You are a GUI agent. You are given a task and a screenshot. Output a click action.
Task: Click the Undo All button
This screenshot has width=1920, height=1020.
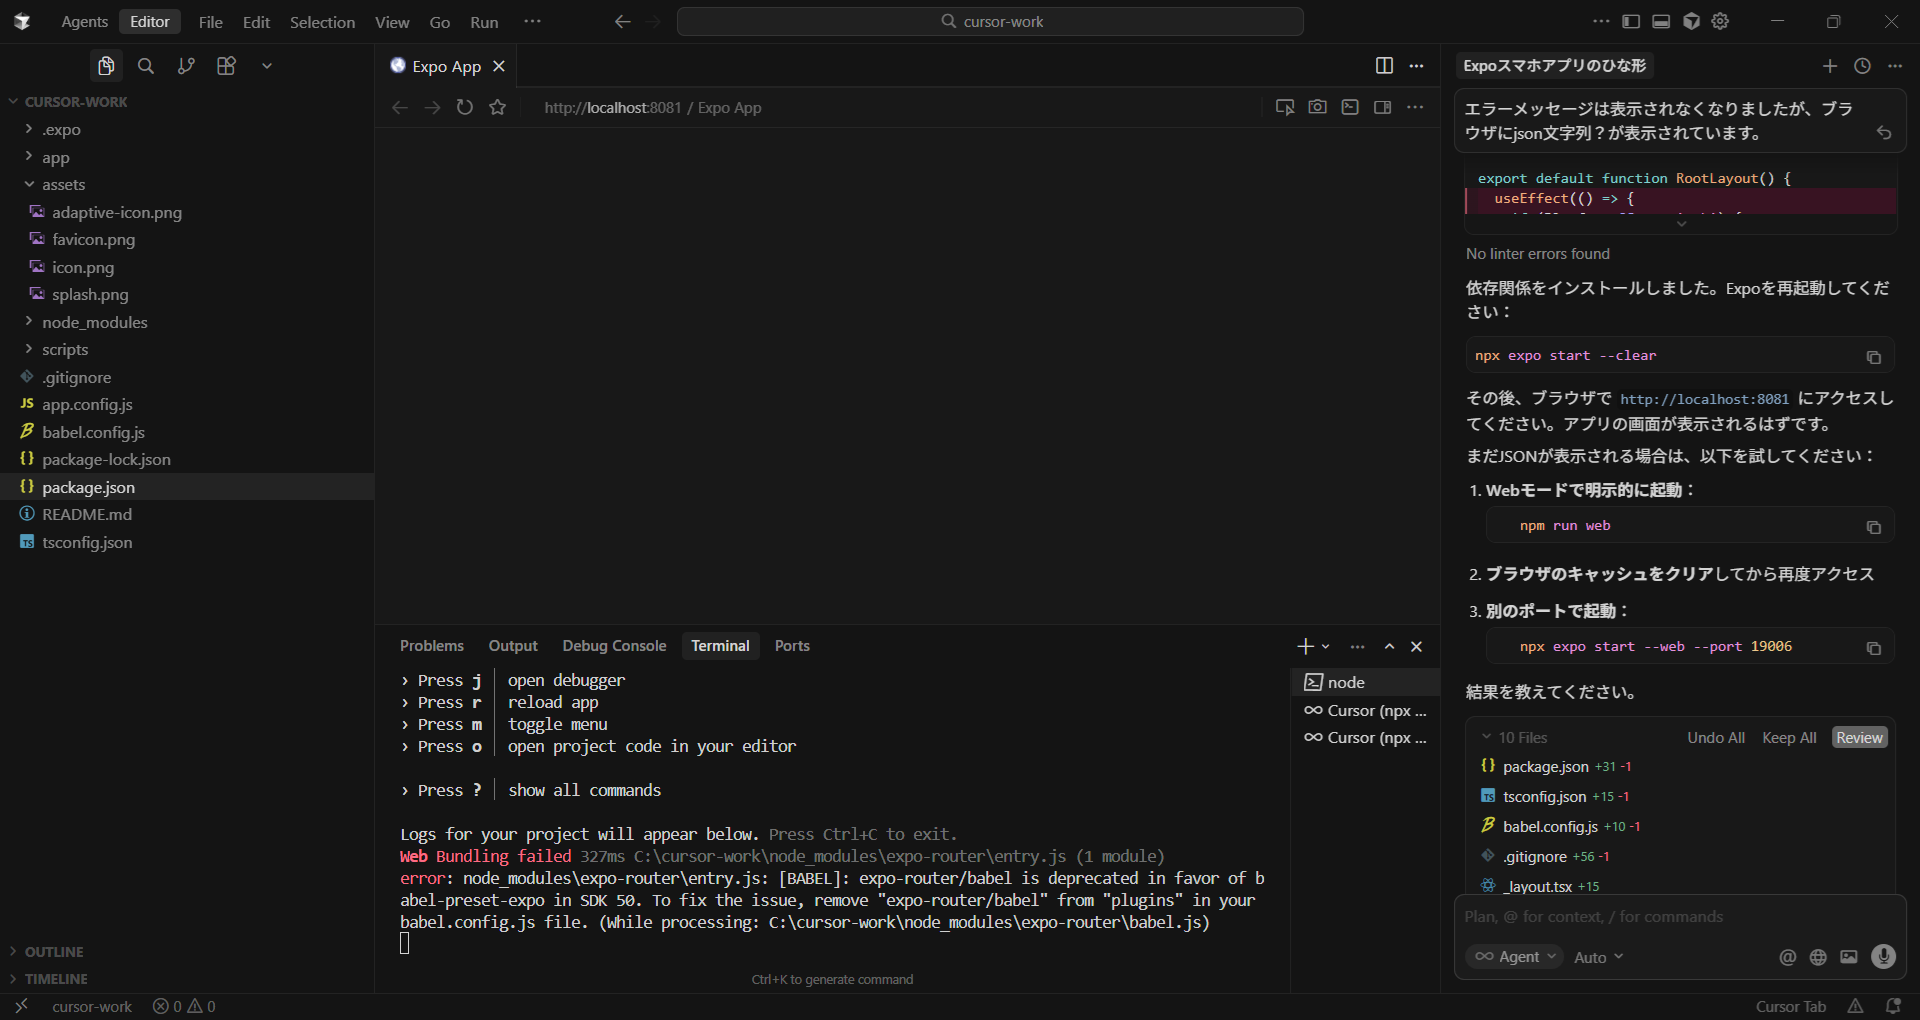(1716, 737)
